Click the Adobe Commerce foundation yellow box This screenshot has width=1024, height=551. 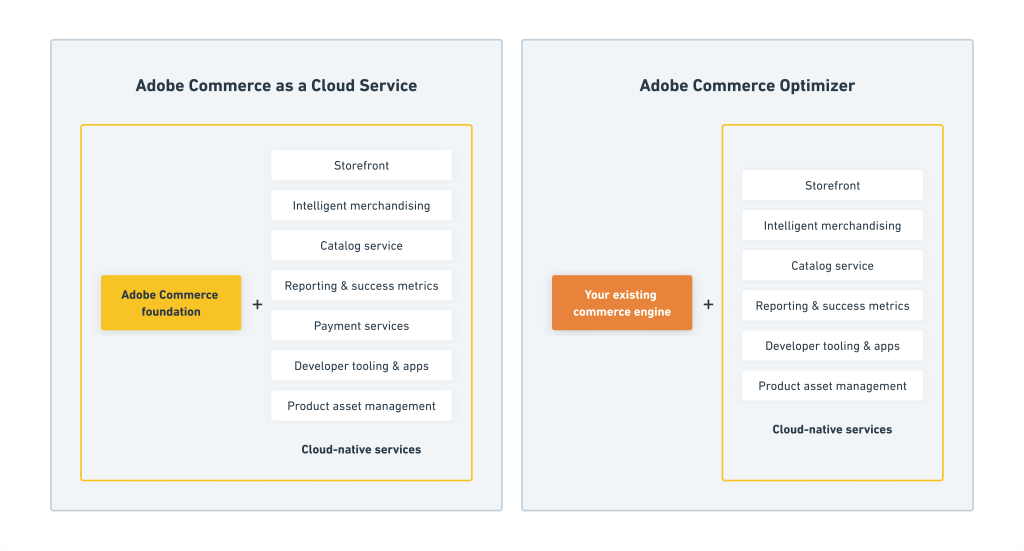pos(171,302)
